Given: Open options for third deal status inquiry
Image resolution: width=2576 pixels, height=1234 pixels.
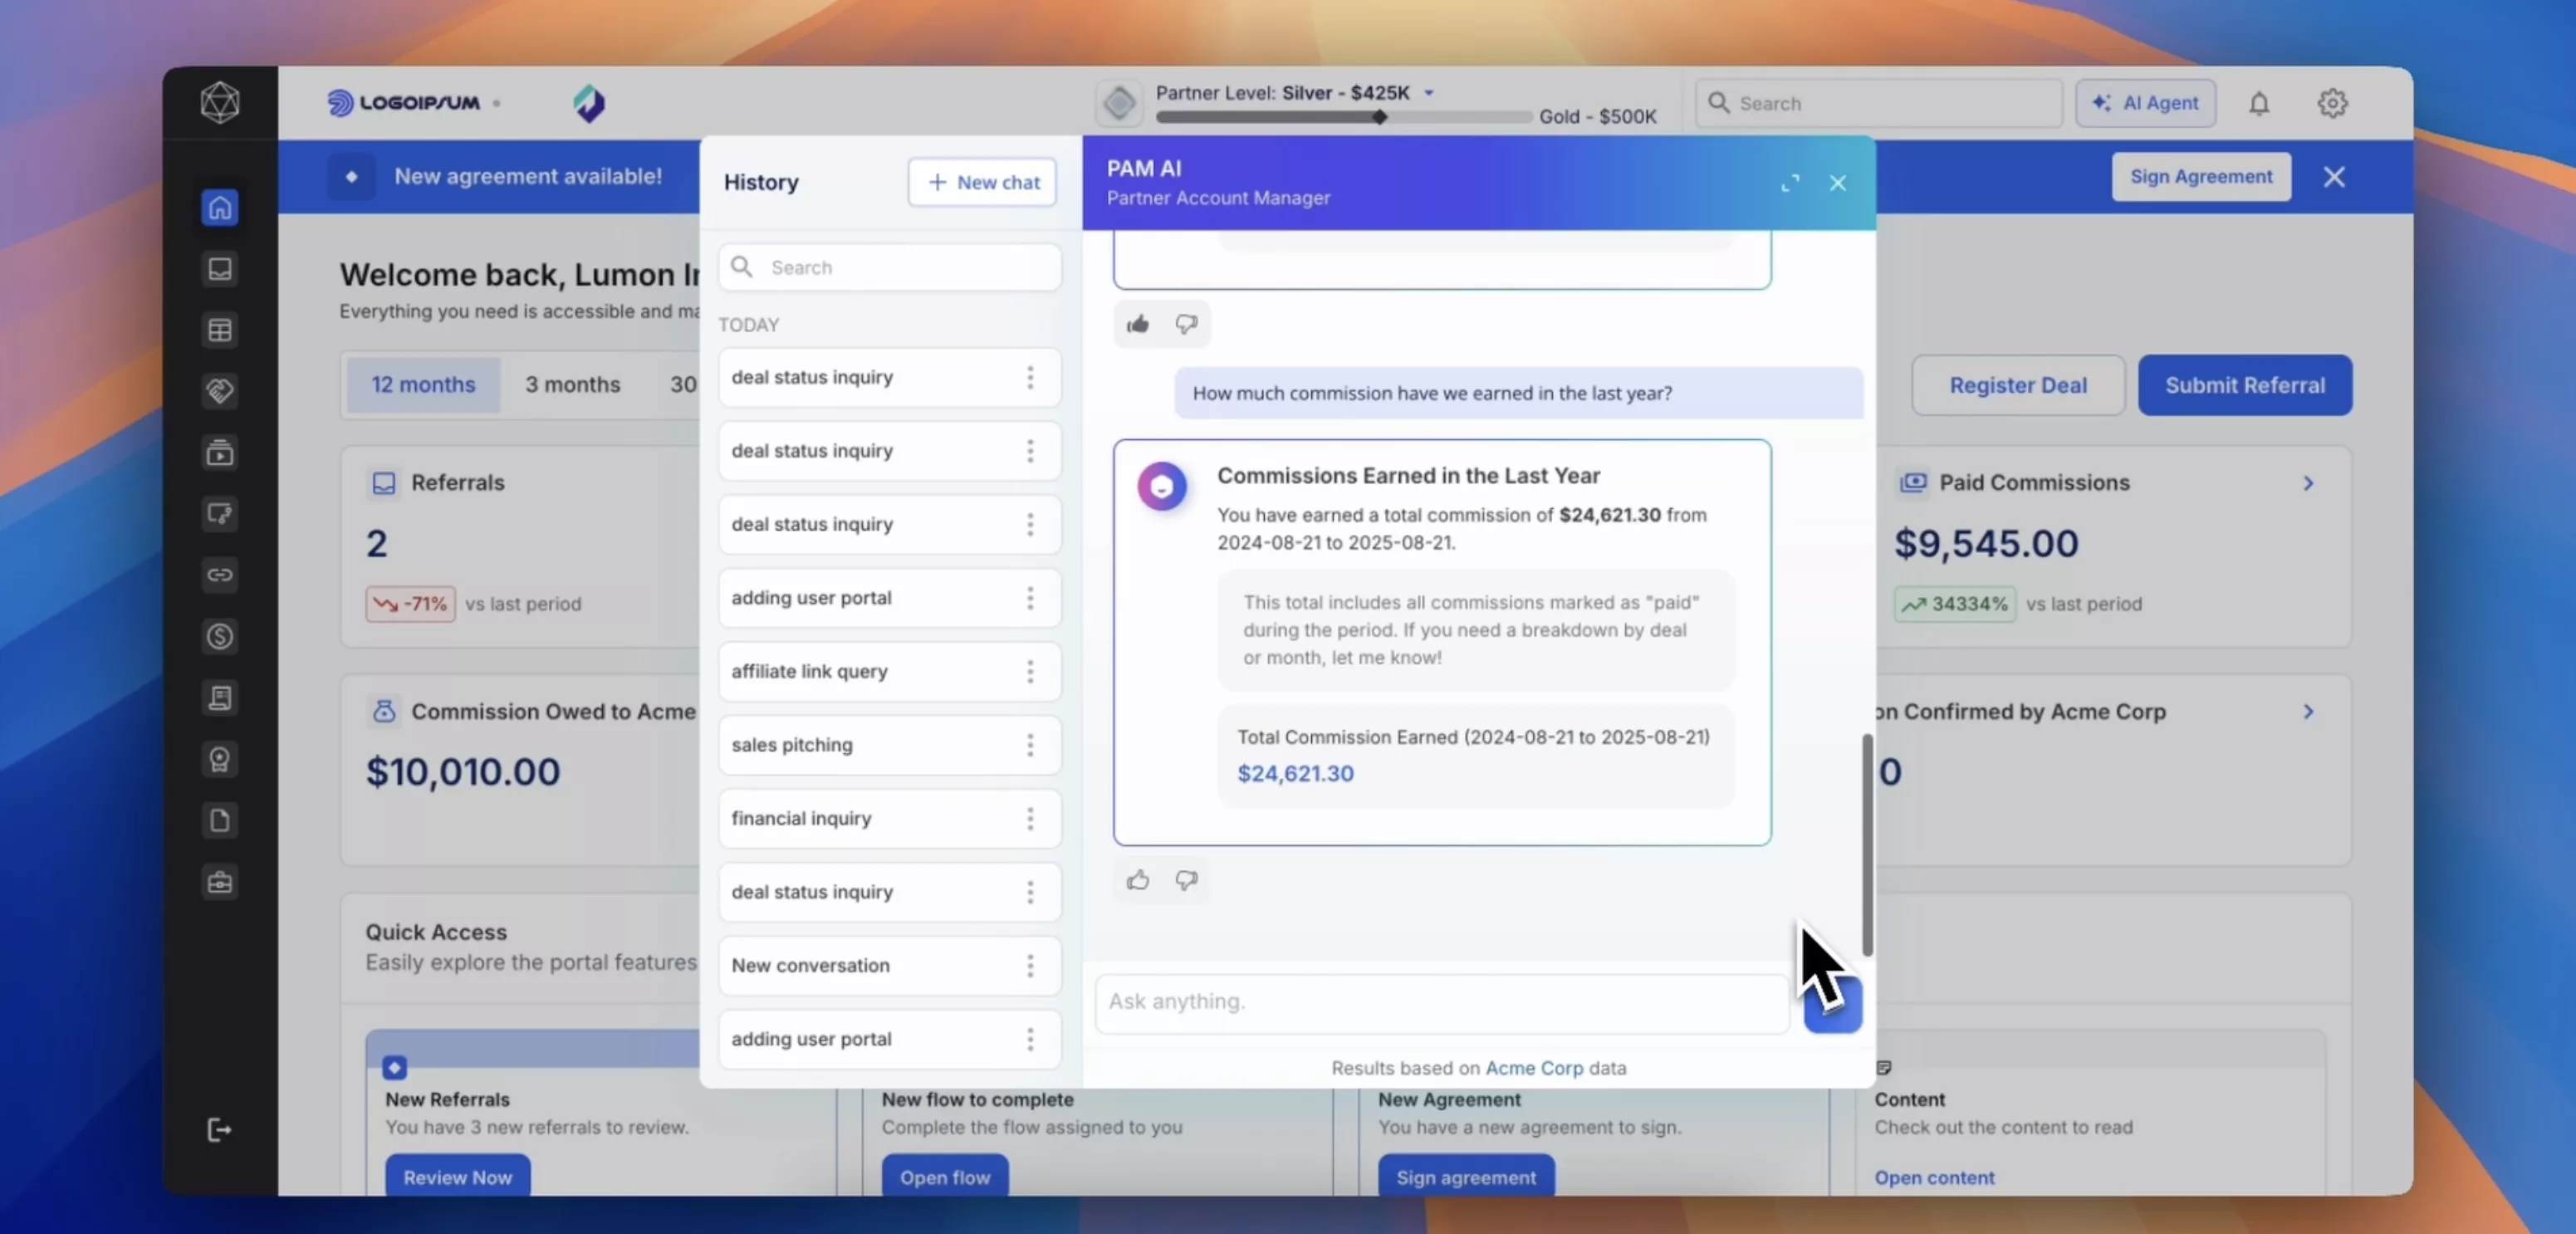Looking at the screenshot, I should (x=1030, y=524).
